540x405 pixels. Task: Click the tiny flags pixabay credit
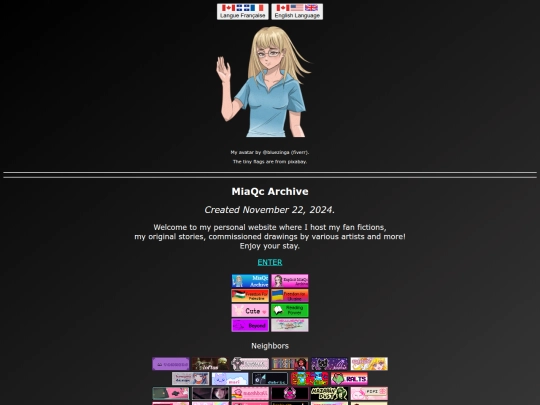pos(270,162)
